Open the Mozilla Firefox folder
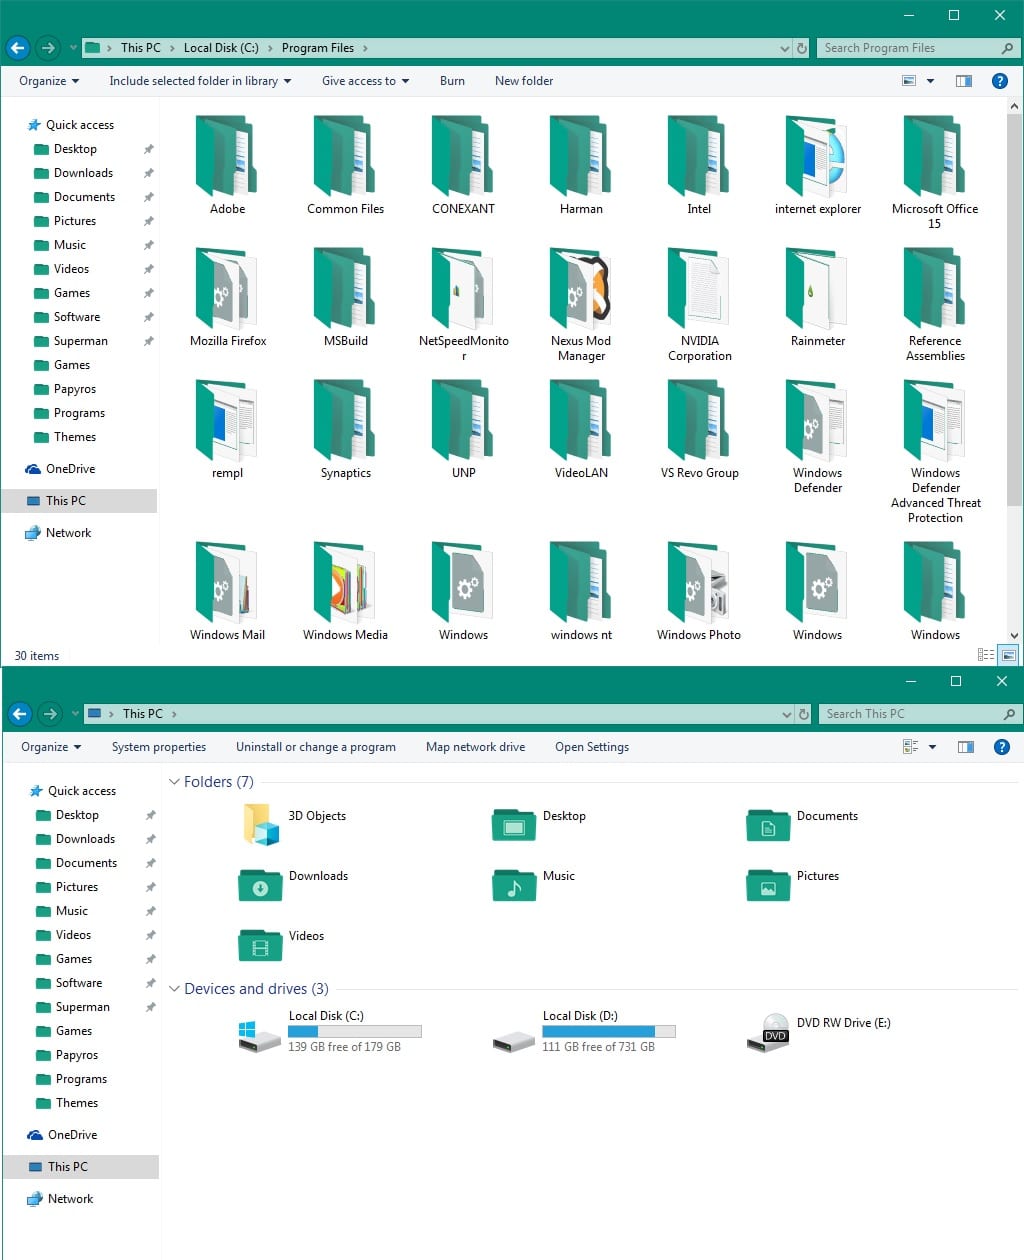 pos(228,290)
